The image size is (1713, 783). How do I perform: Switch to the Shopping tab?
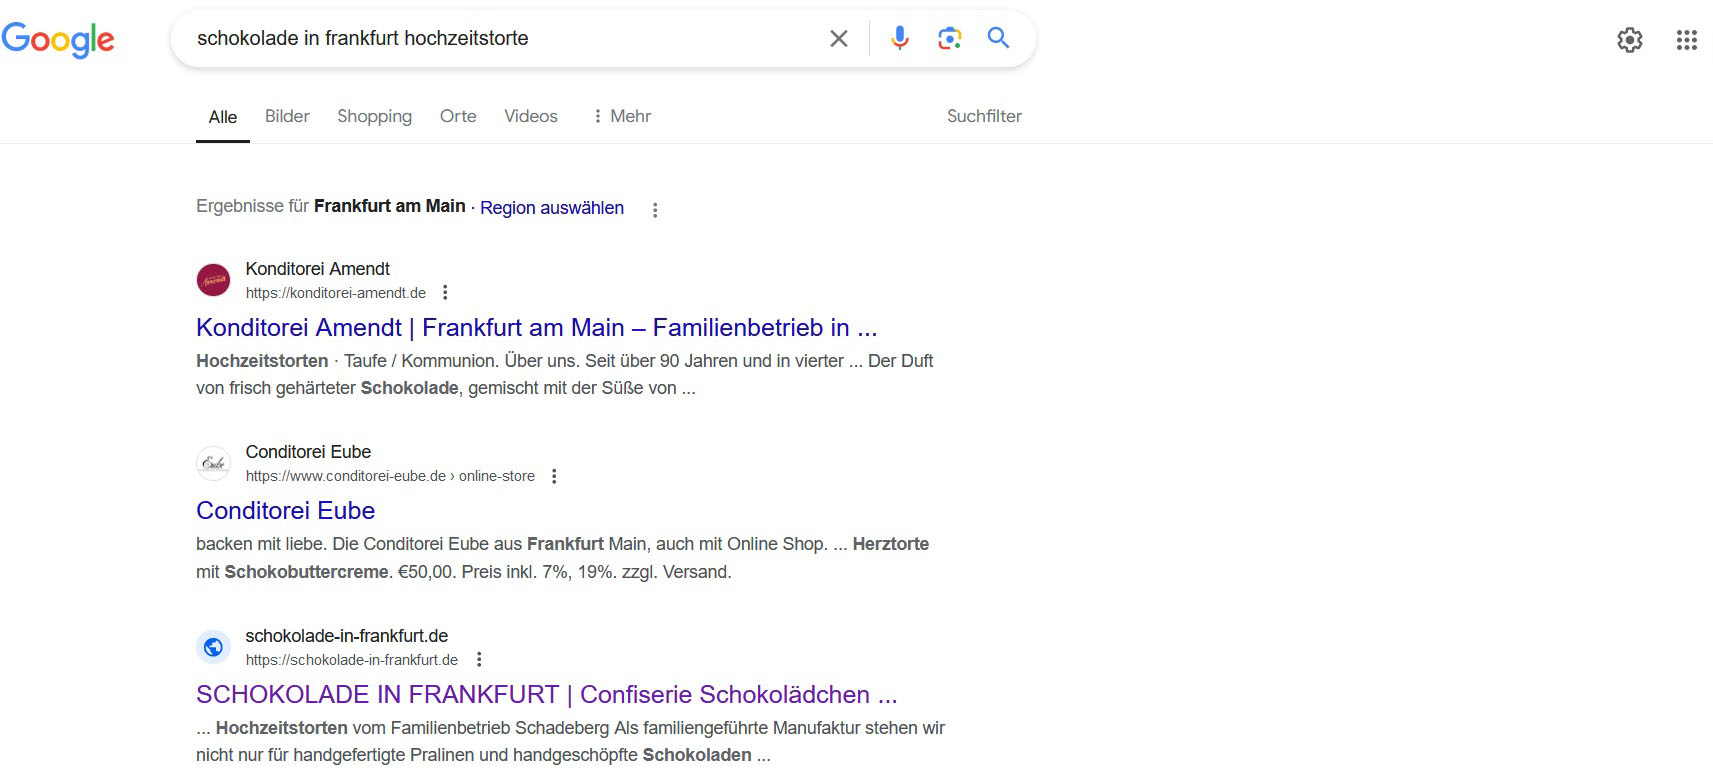(374, 116)
